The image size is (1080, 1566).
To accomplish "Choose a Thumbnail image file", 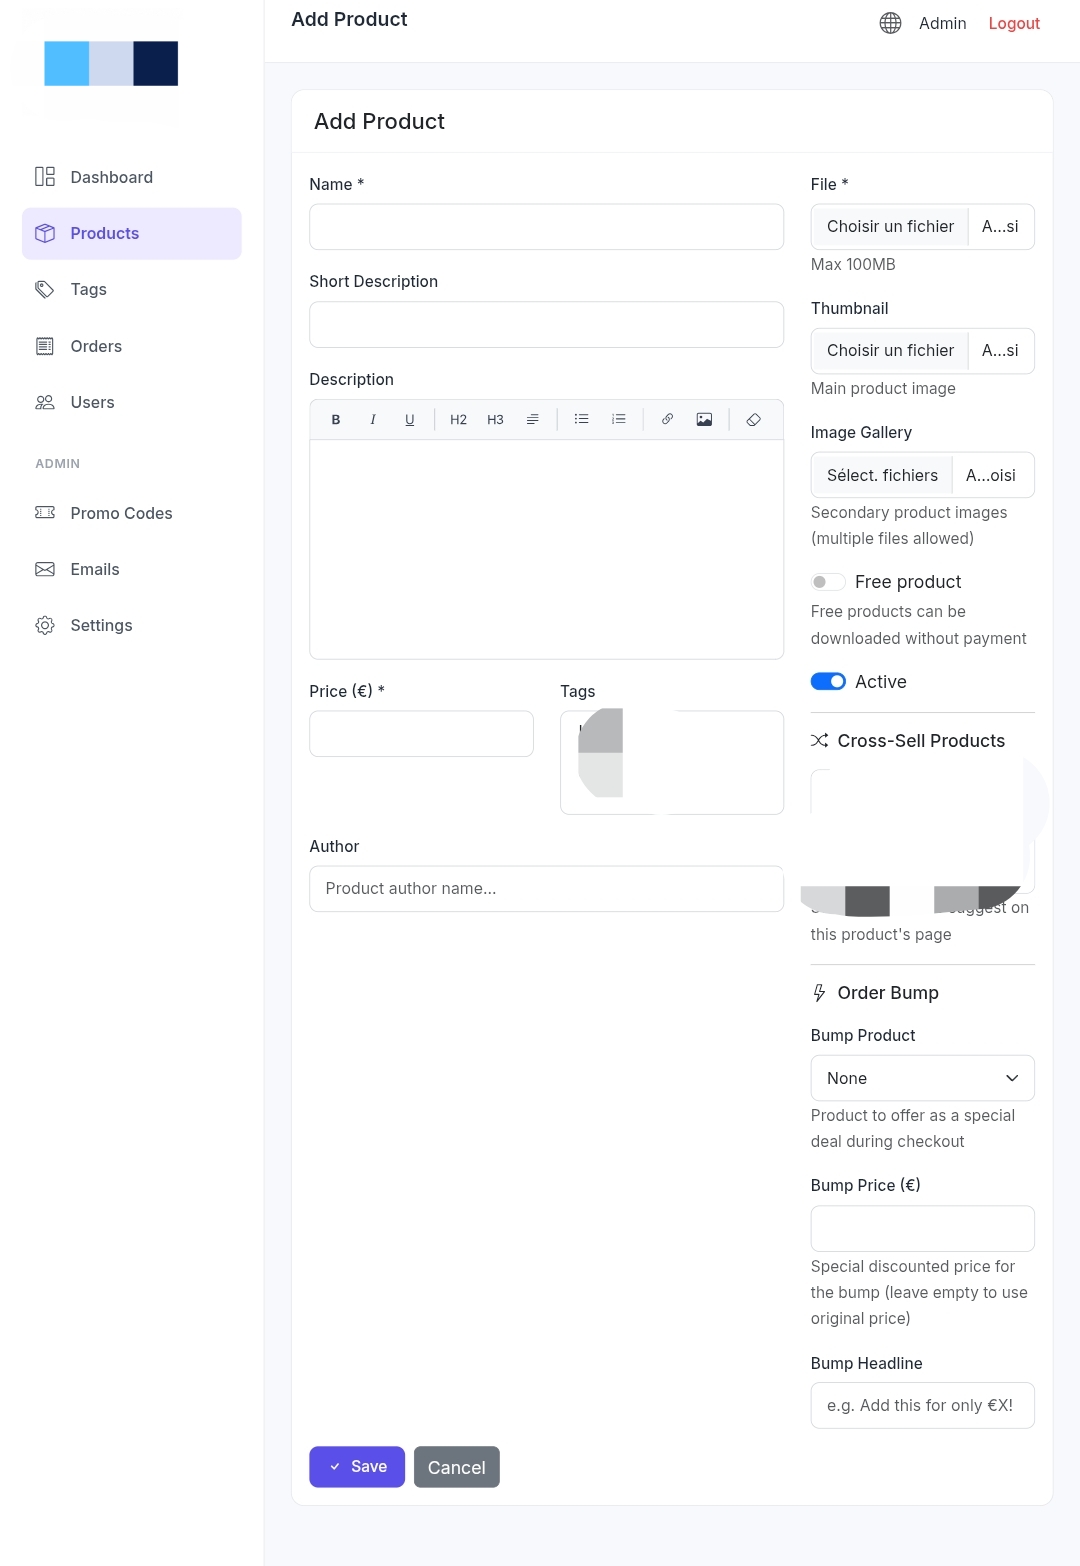I will tap(922, 351).
